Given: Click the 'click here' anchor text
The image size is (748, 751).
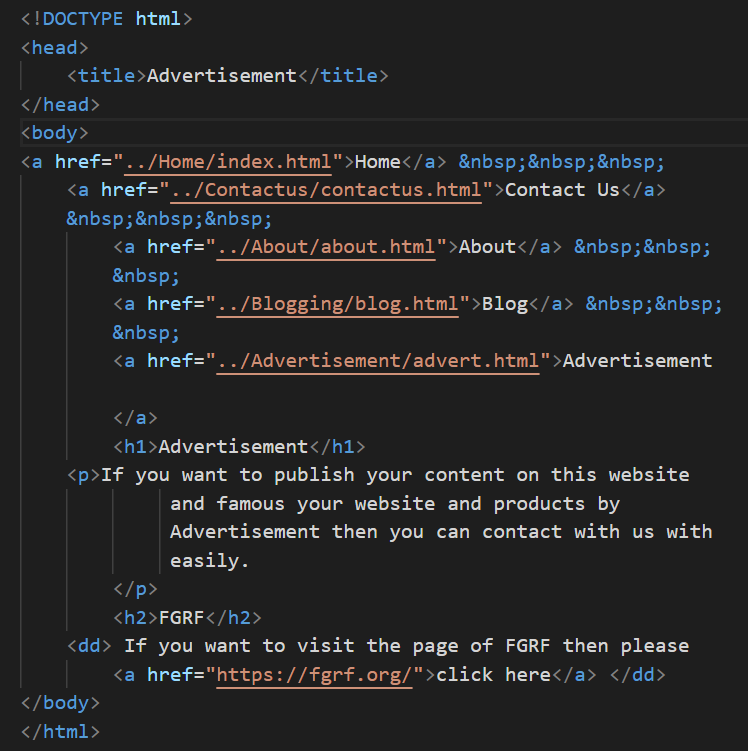Looking at the screenshot, I should [493, 675].
